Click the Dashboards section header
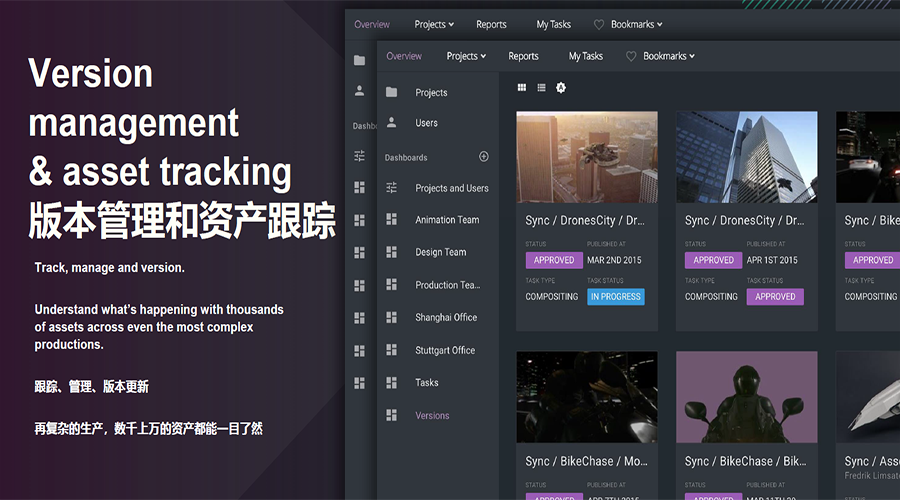Image resolution: width=900 pixels, height=500 pixels. coord(406,157)
